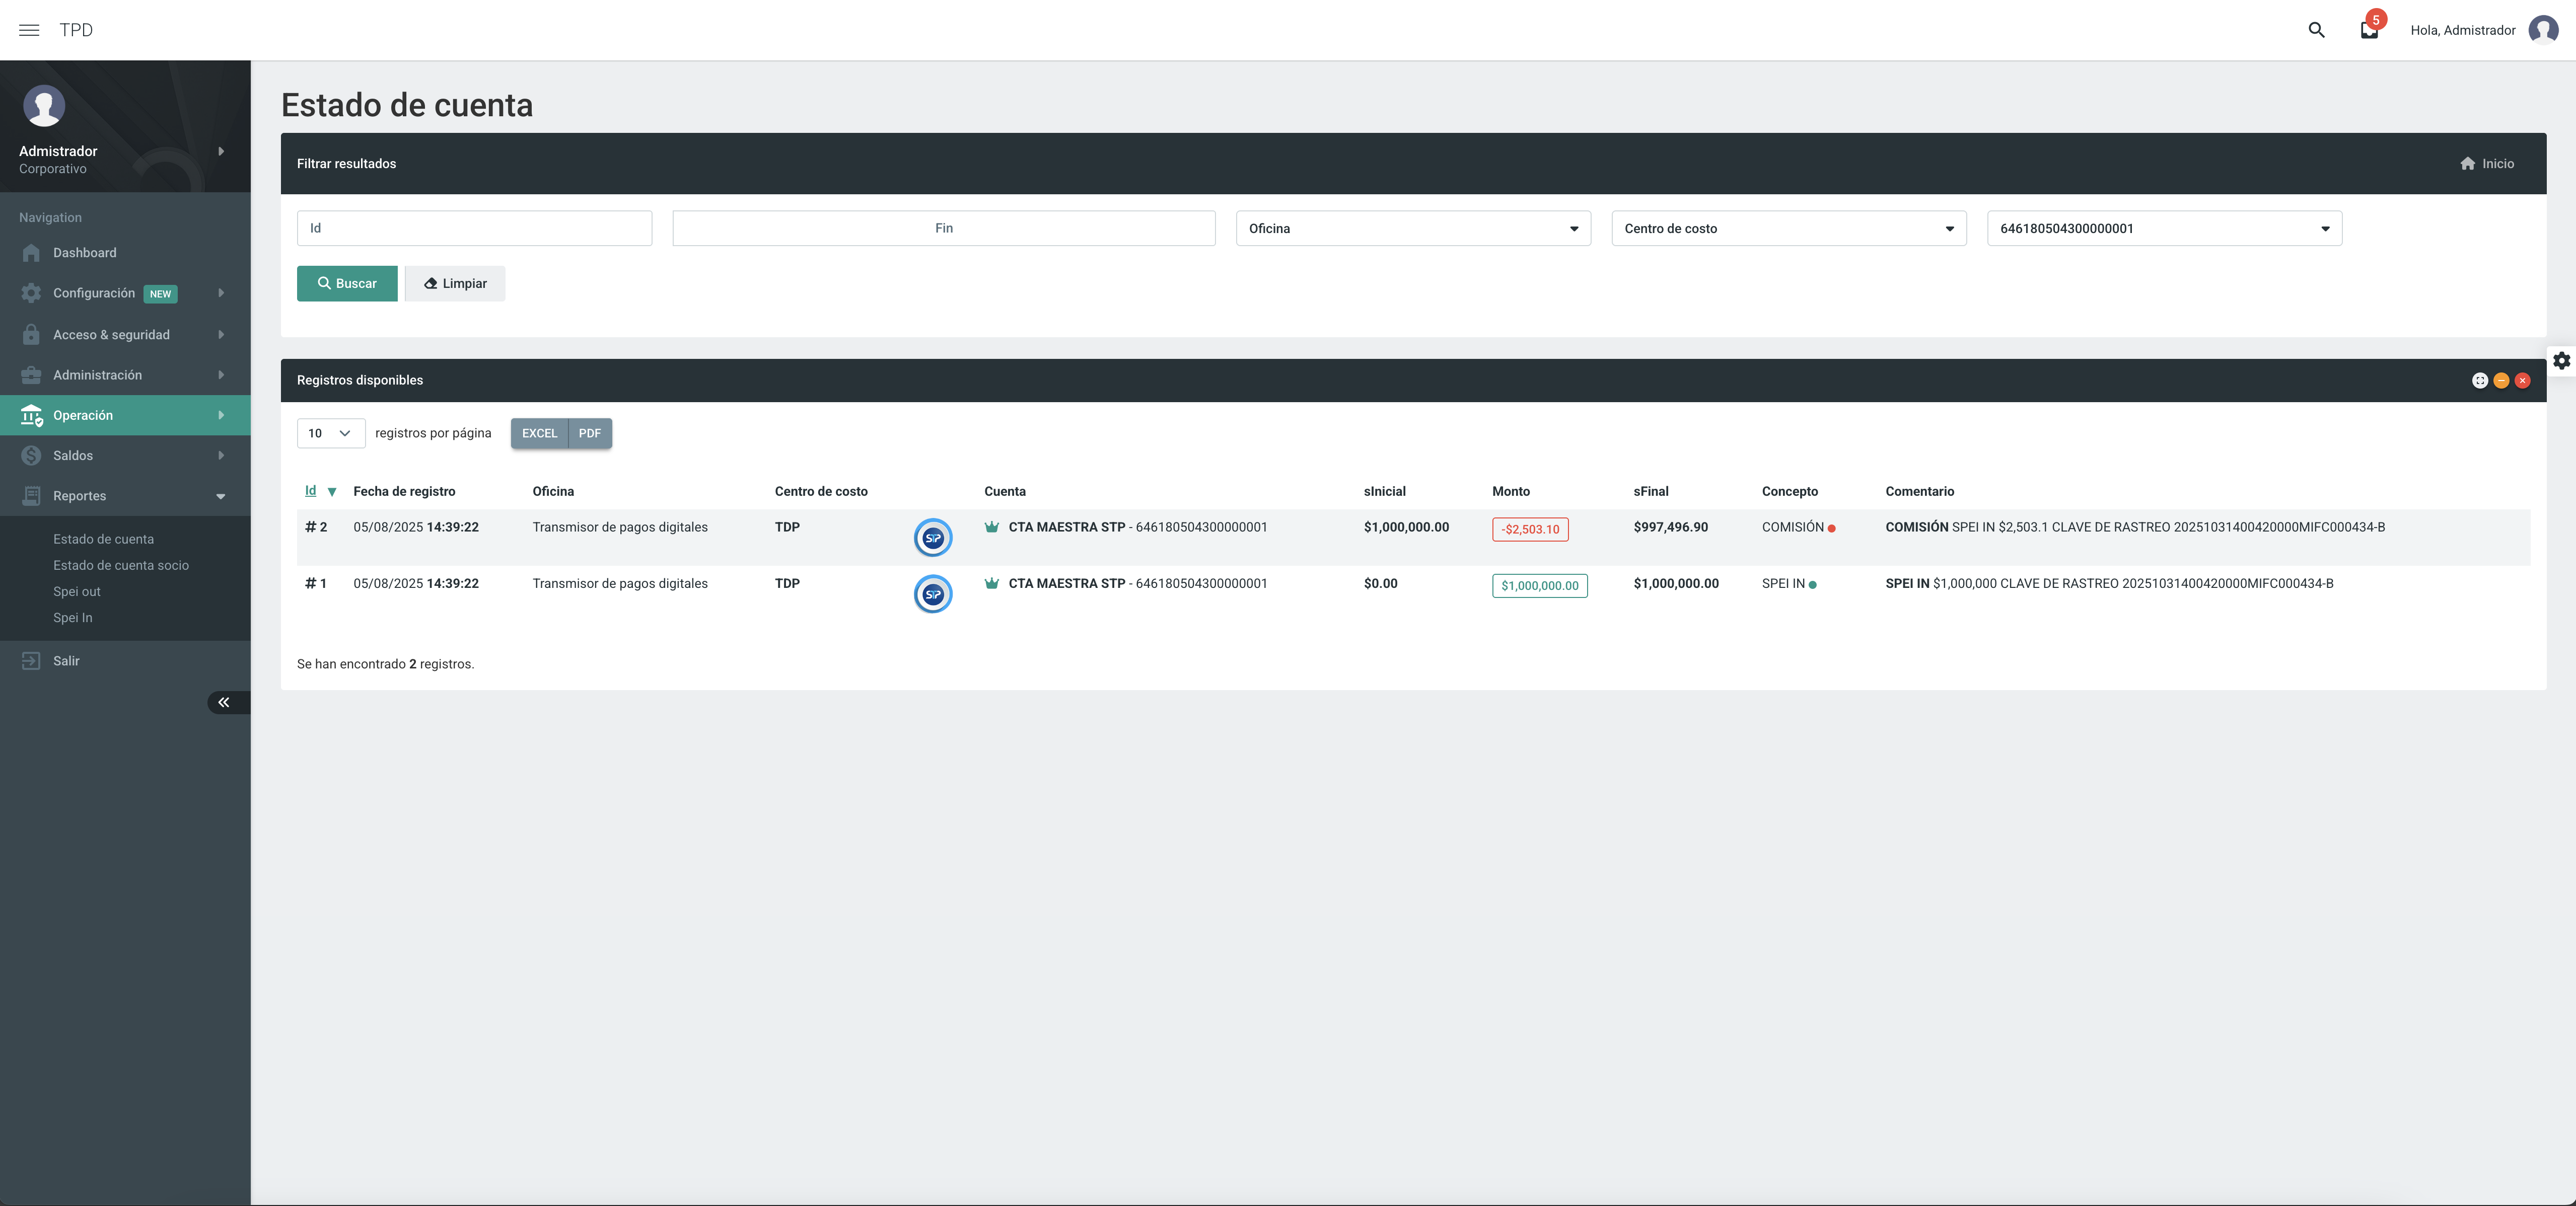
Task: Export records with the EXCEL button
Action: coord(539,433)
